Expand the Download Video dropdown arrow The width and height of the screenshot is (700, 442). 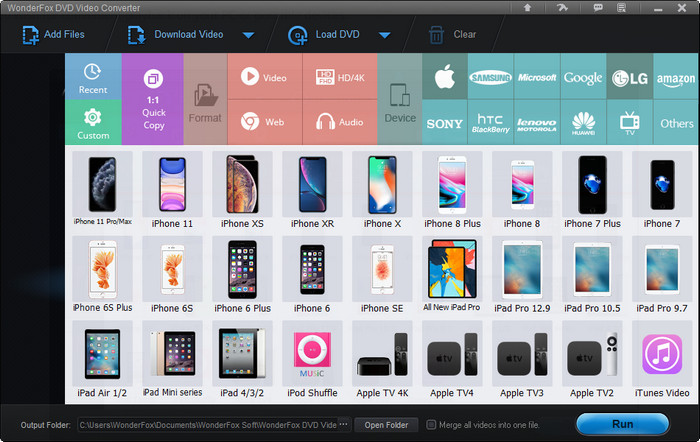[248, 35]
